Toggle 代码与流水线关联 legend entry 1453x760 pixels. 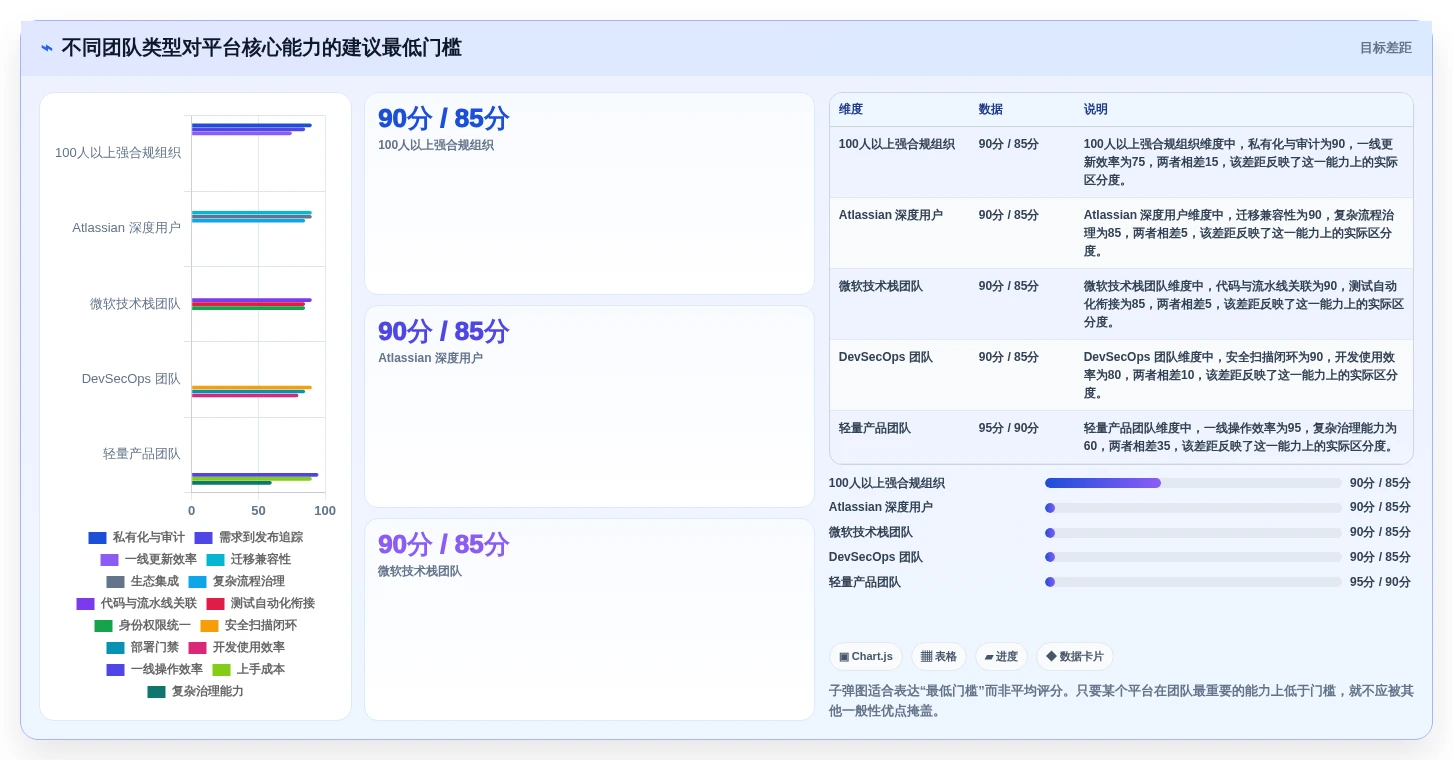[137, 604]
